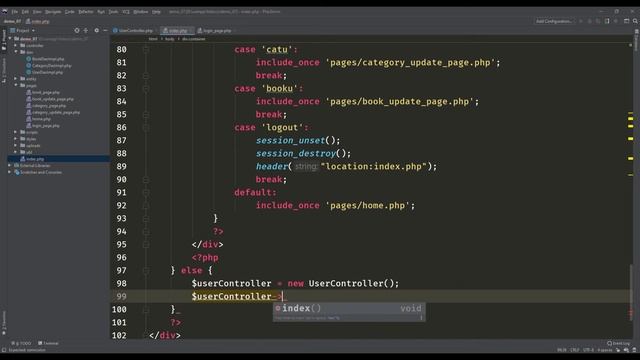
Task: Click the Add Configuration button
Action: 554,21
